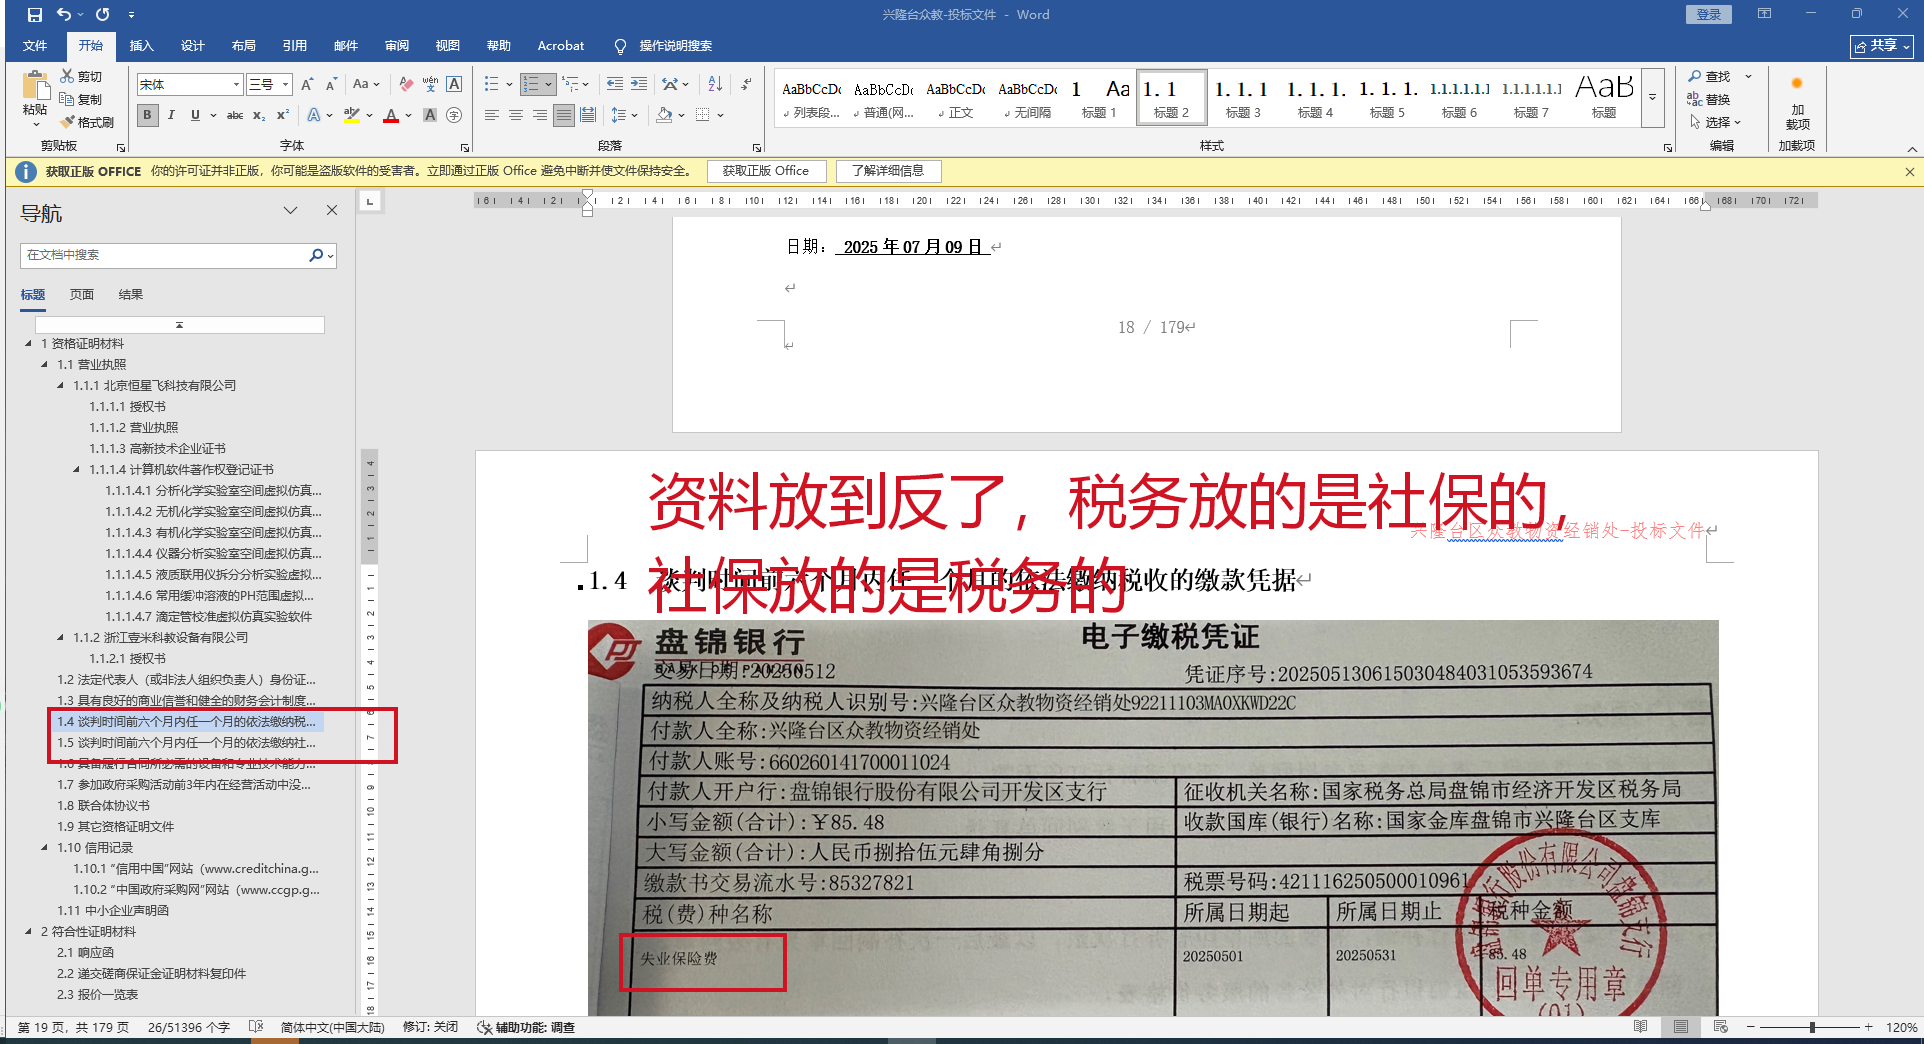Toggle italic formatting

point(171,115)
